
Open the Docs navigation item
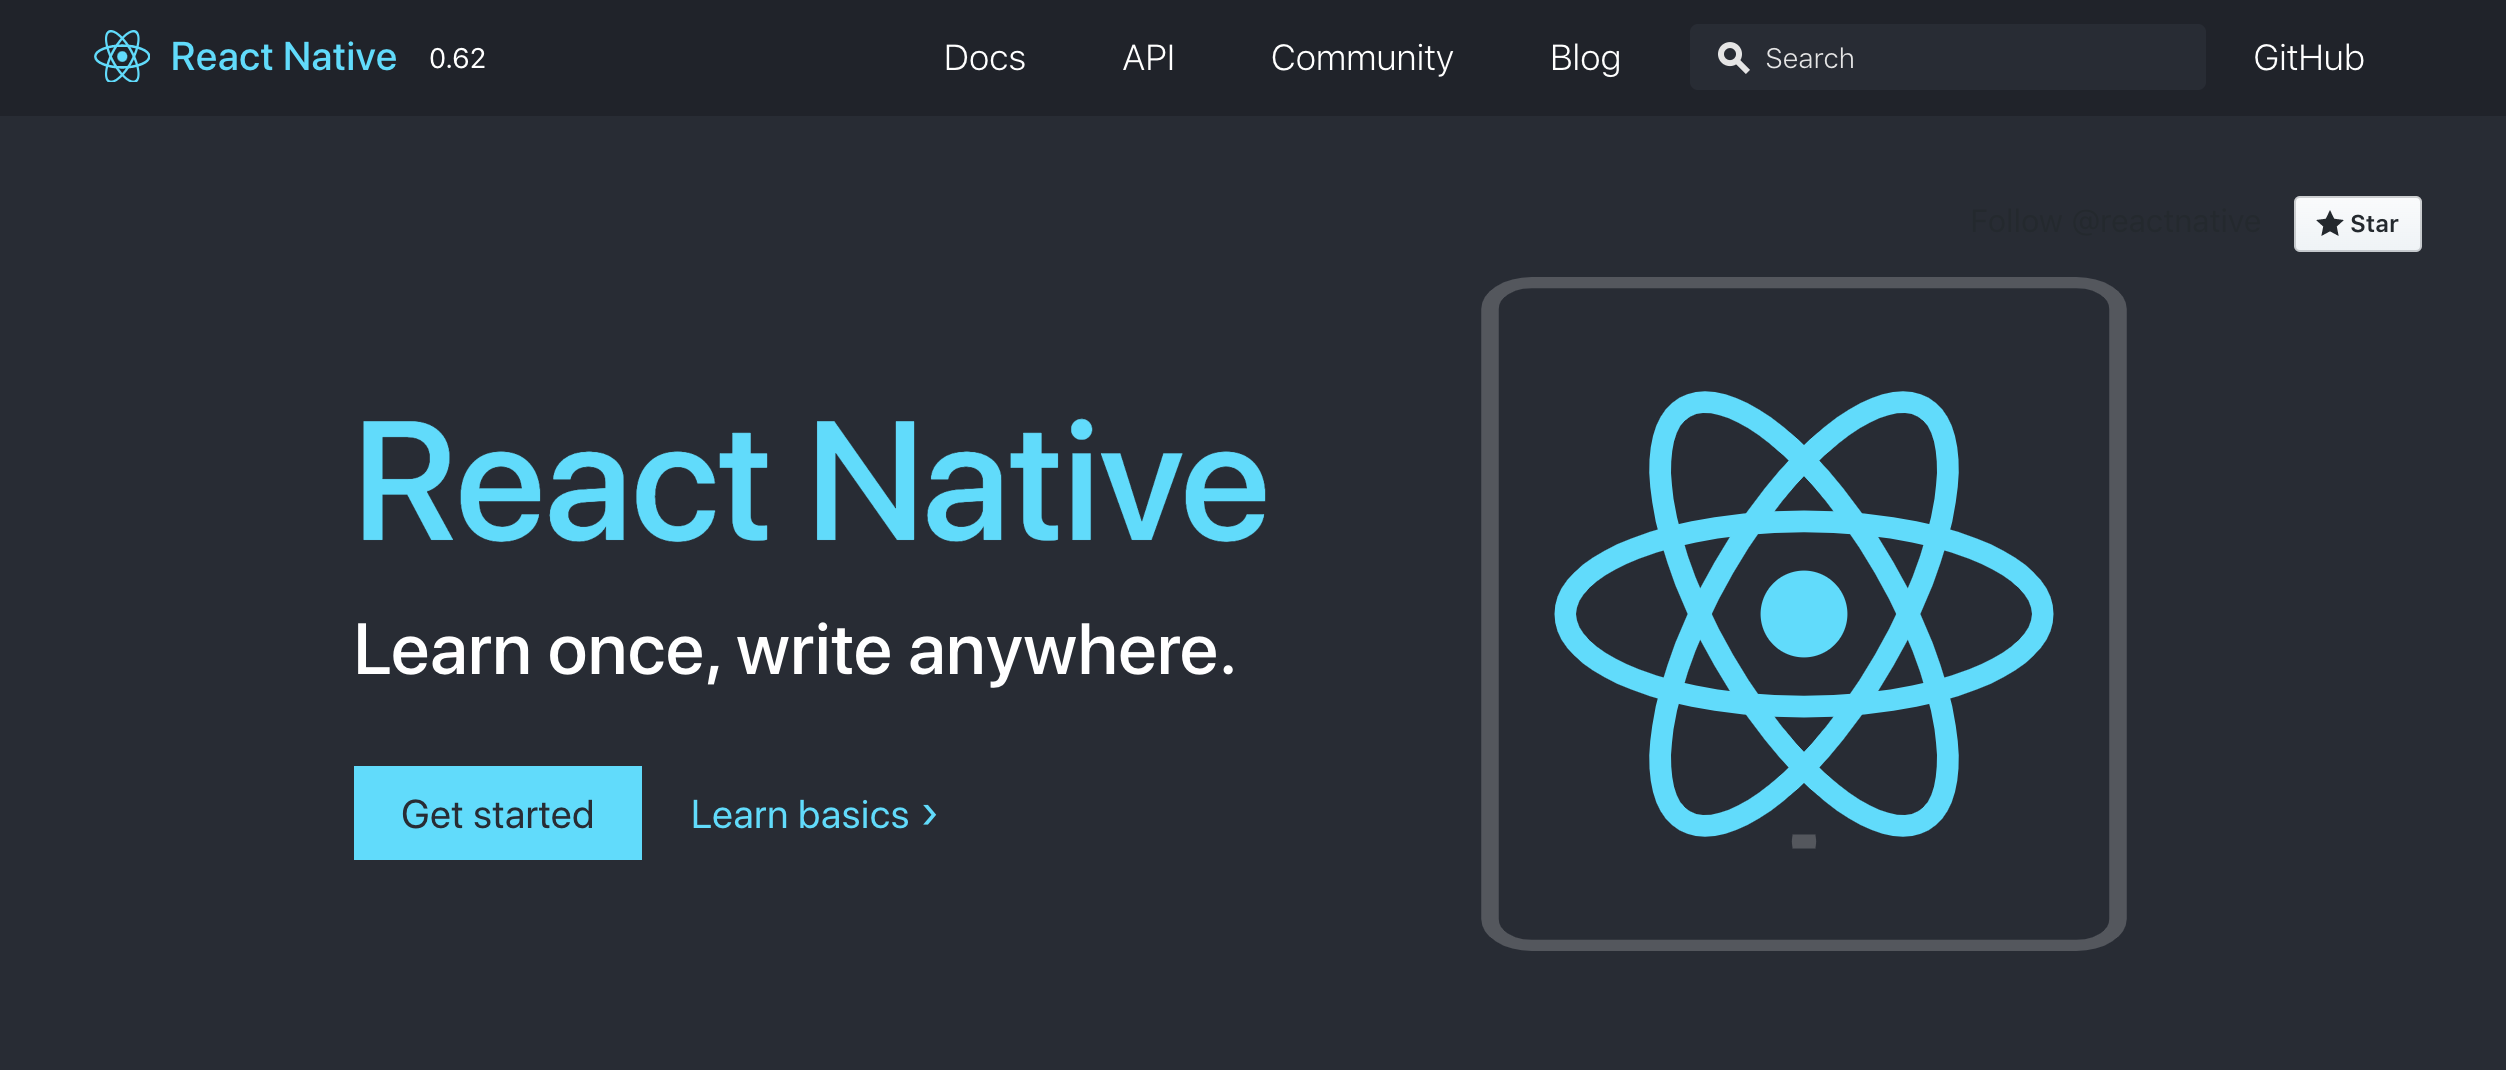[985, 58]
